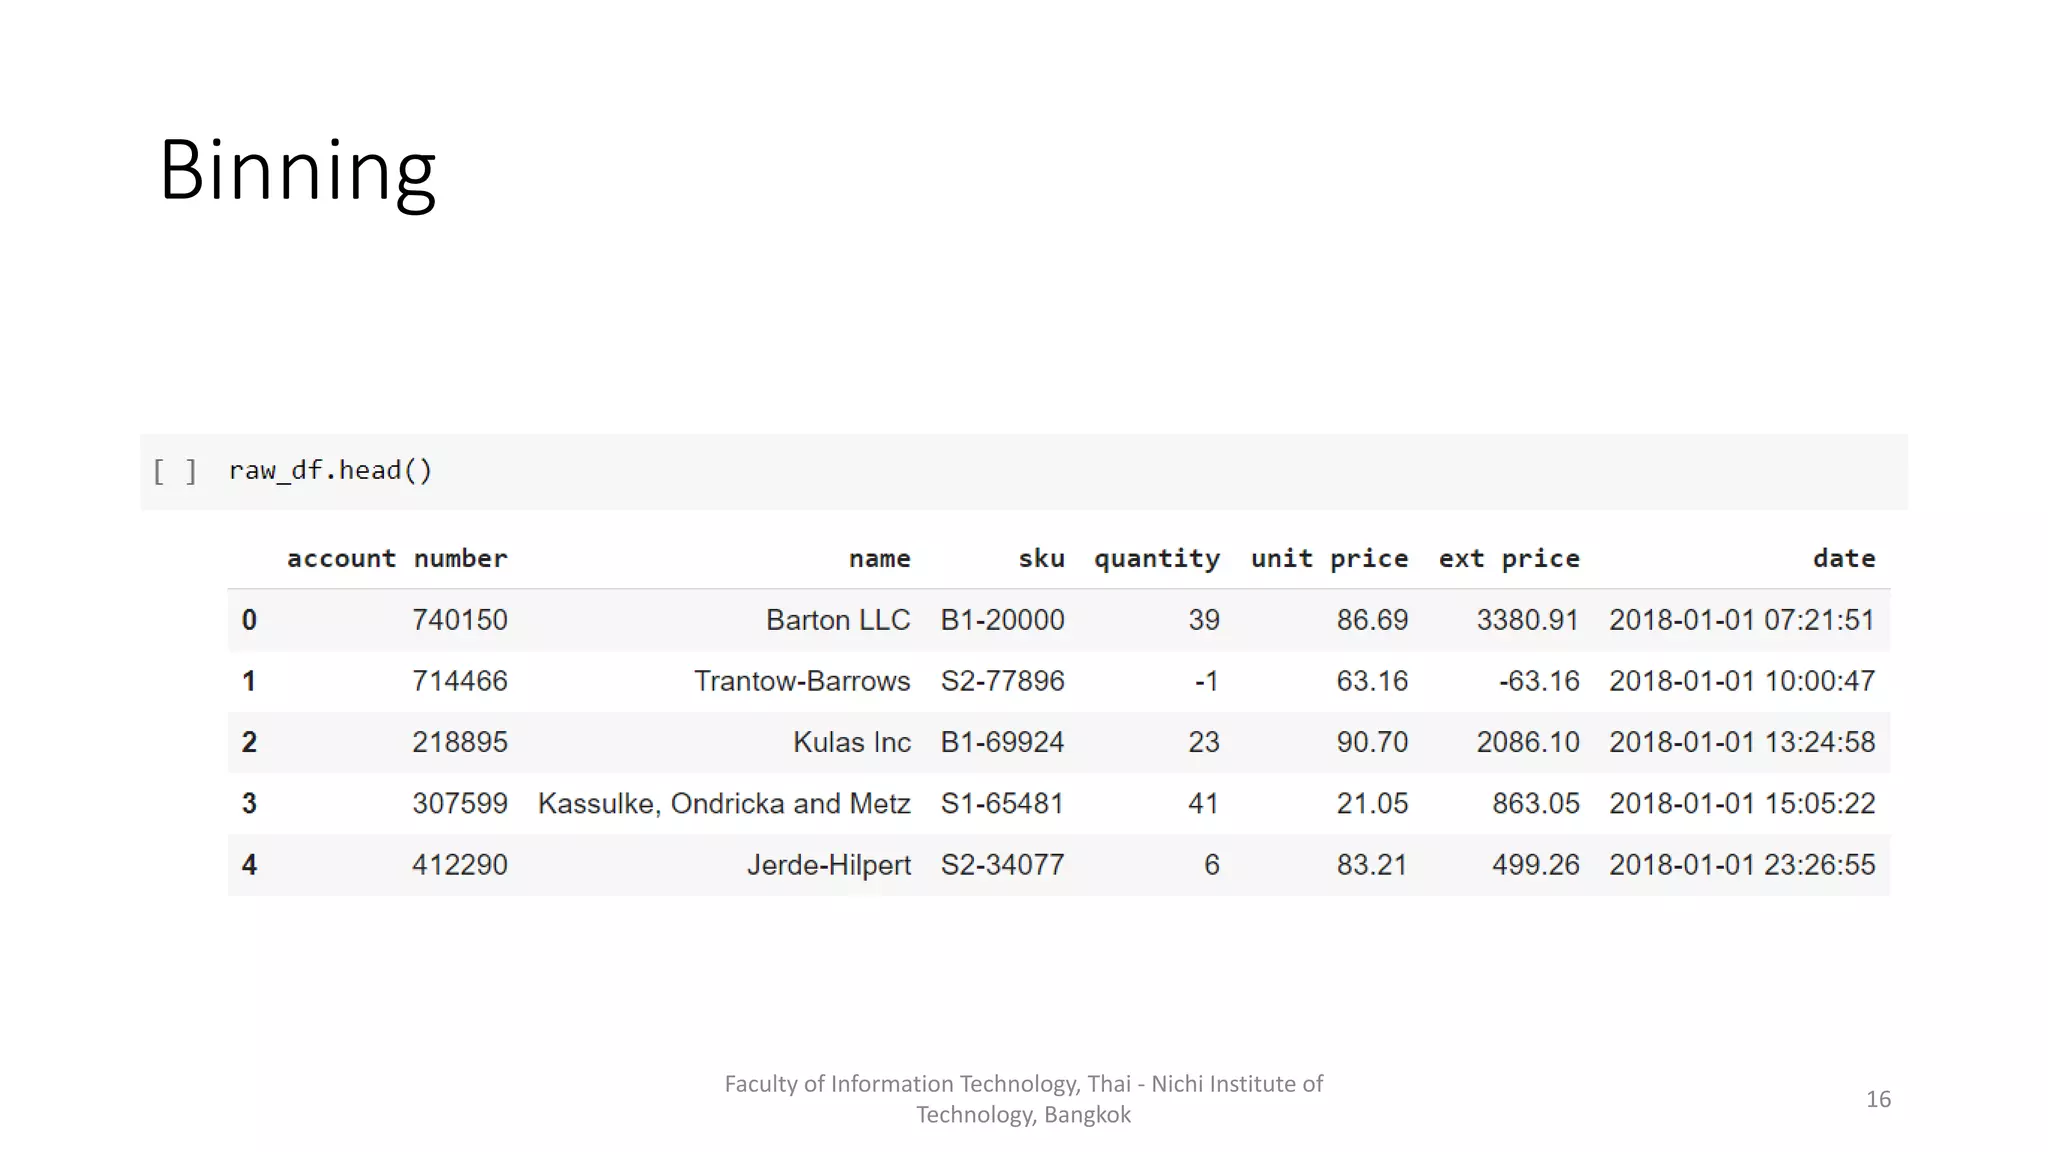2048x1152 pixels.
Task: Click the account number column header
Action: pos(397,558)
